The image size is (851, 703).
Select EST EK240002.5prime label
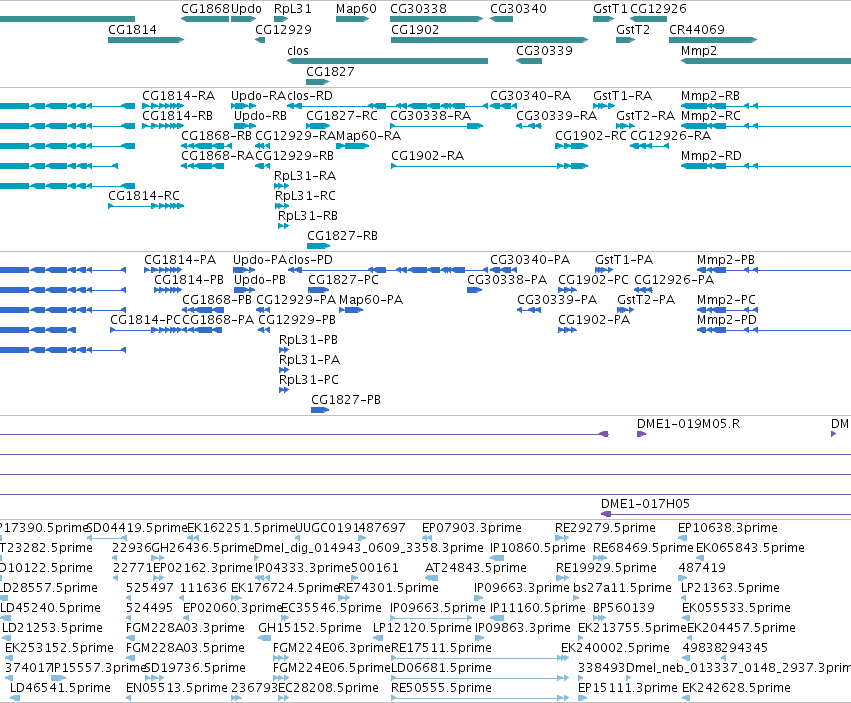pos(615,648)
